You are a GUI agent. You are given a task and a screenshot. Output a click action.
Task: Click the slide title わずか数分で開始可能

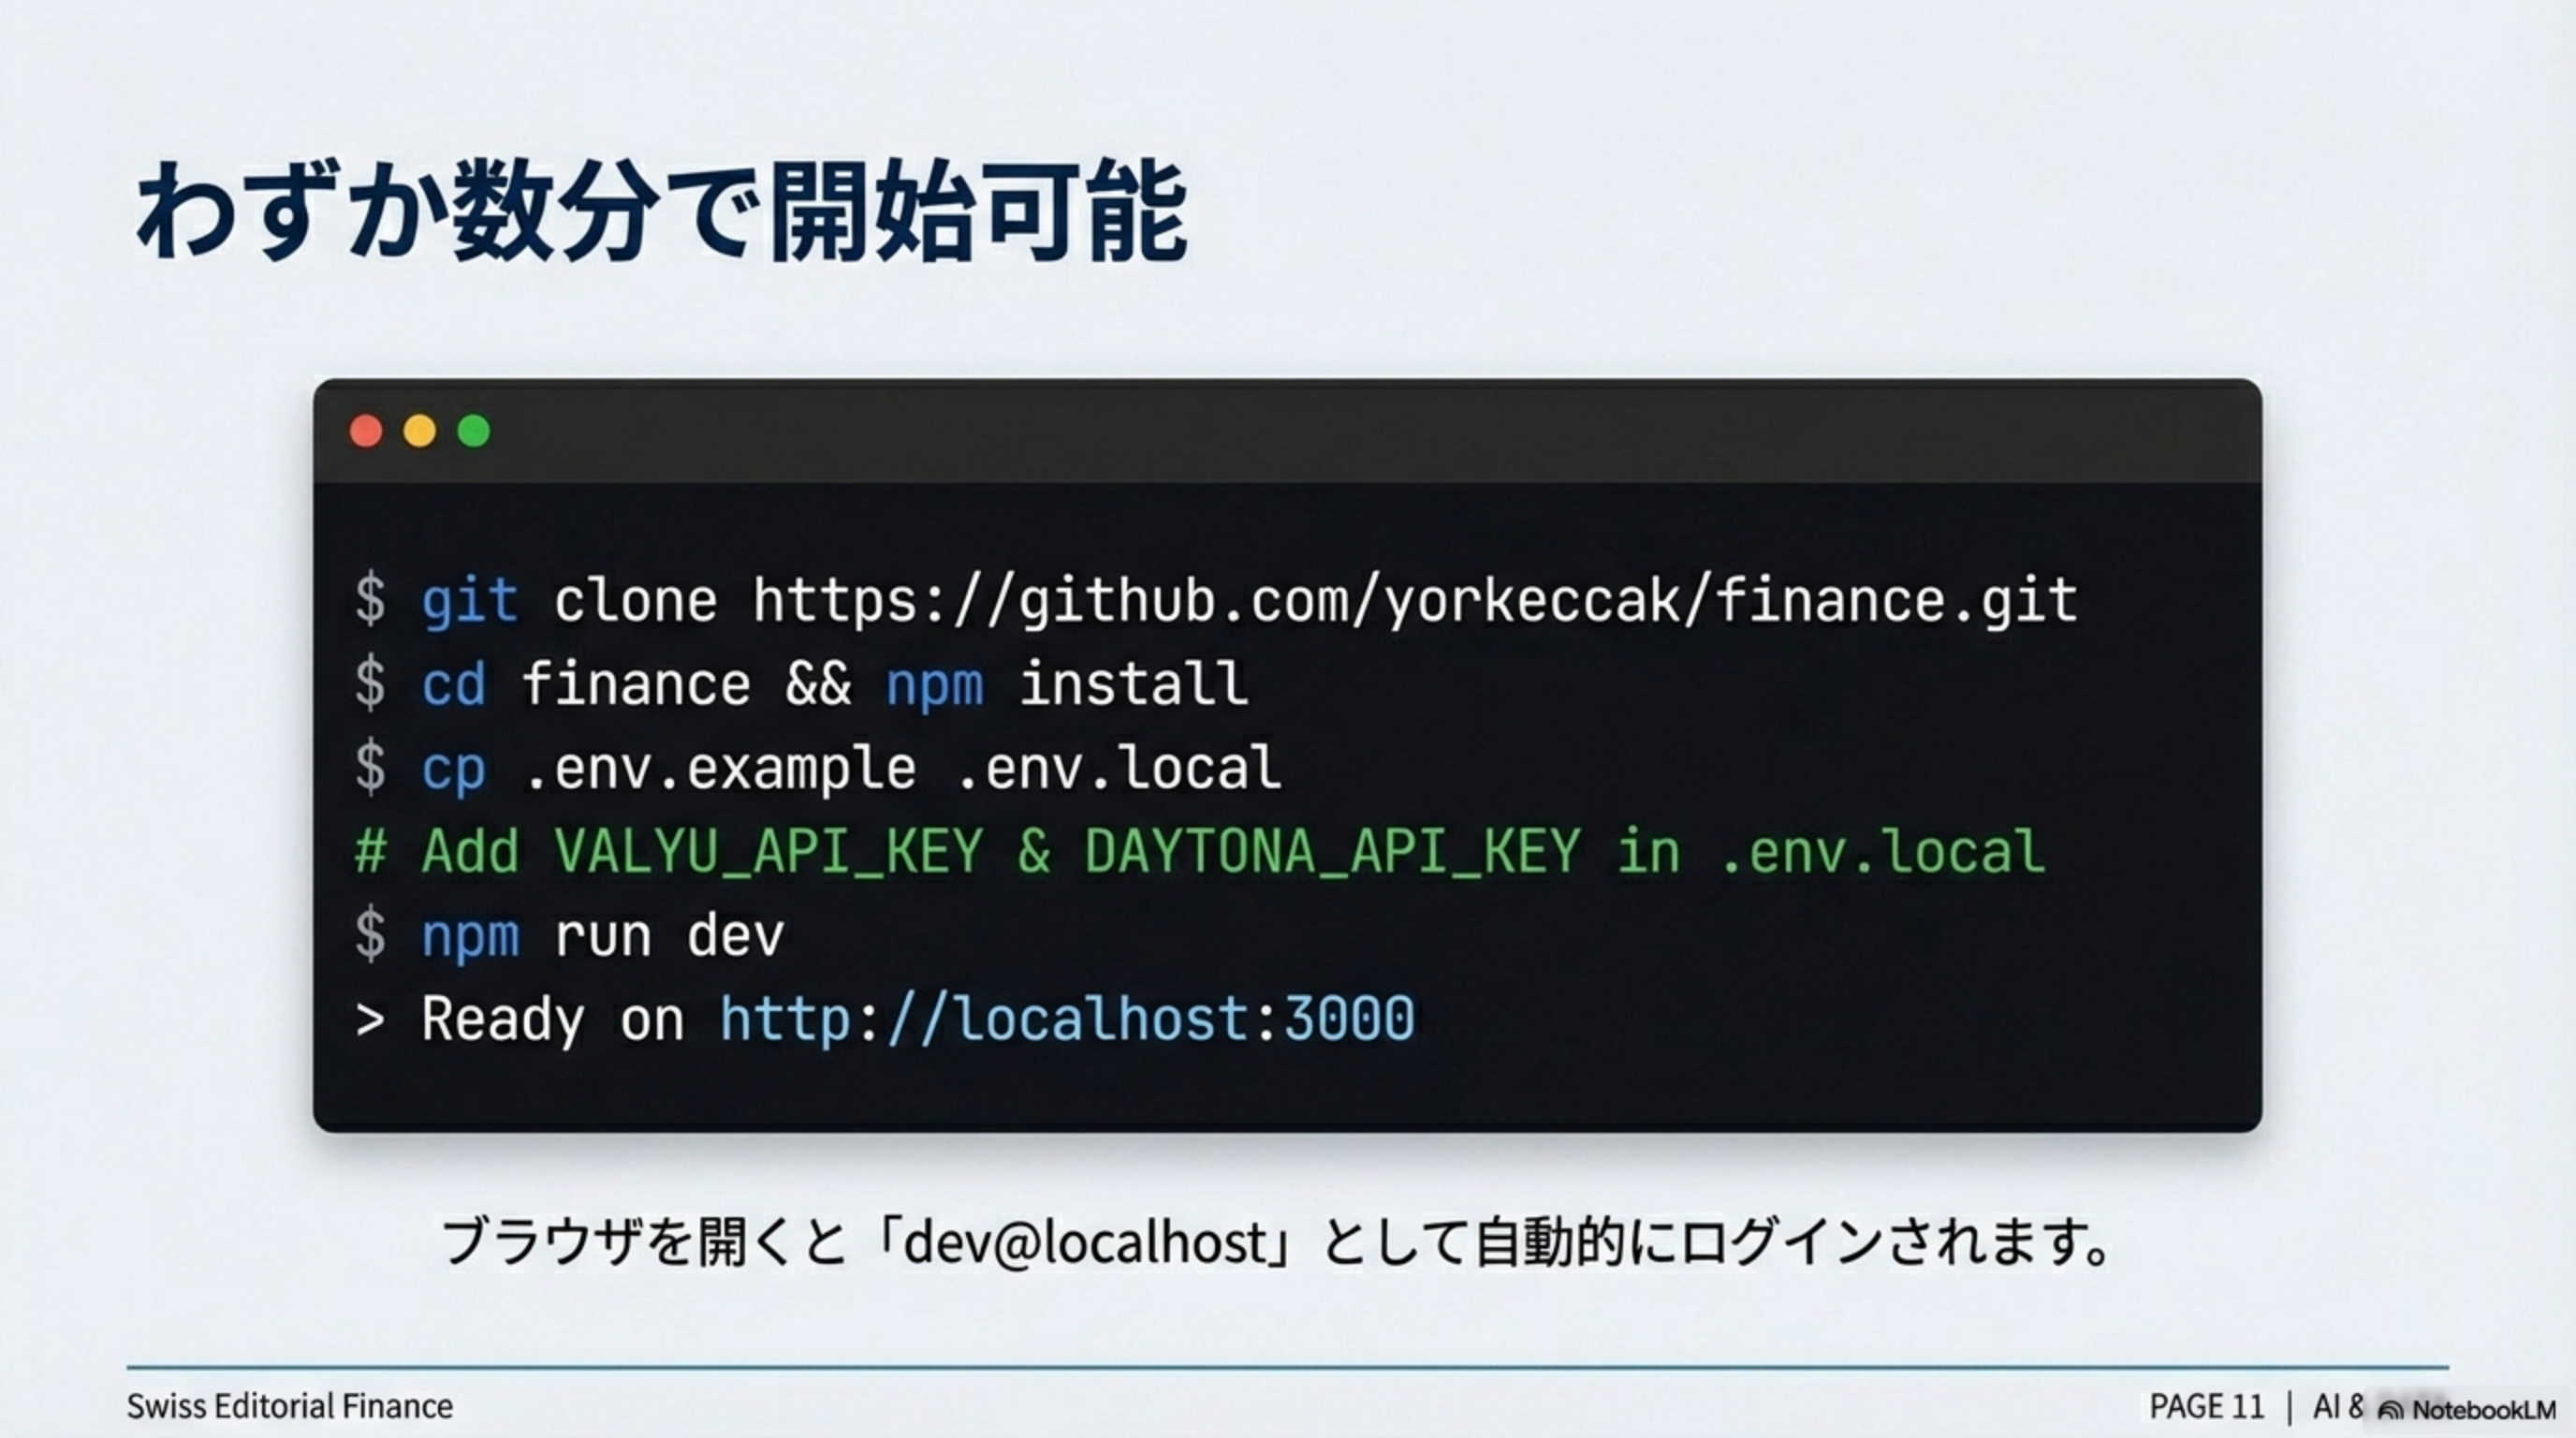click(661, 213)
